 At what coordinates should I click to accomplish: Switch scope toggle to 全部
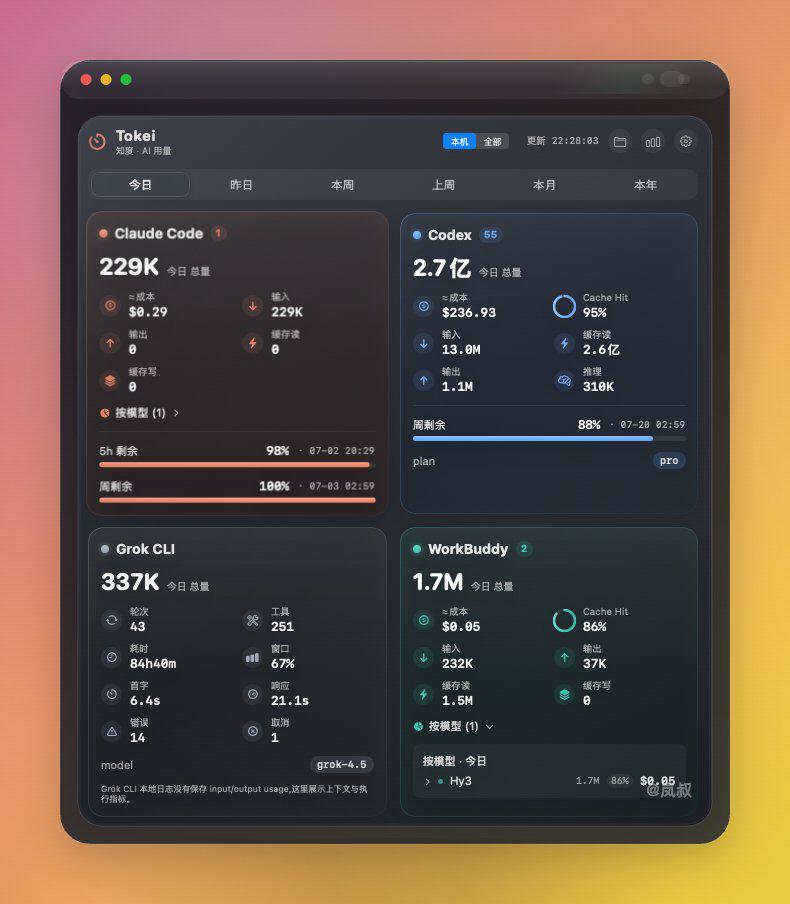point(492,141)
